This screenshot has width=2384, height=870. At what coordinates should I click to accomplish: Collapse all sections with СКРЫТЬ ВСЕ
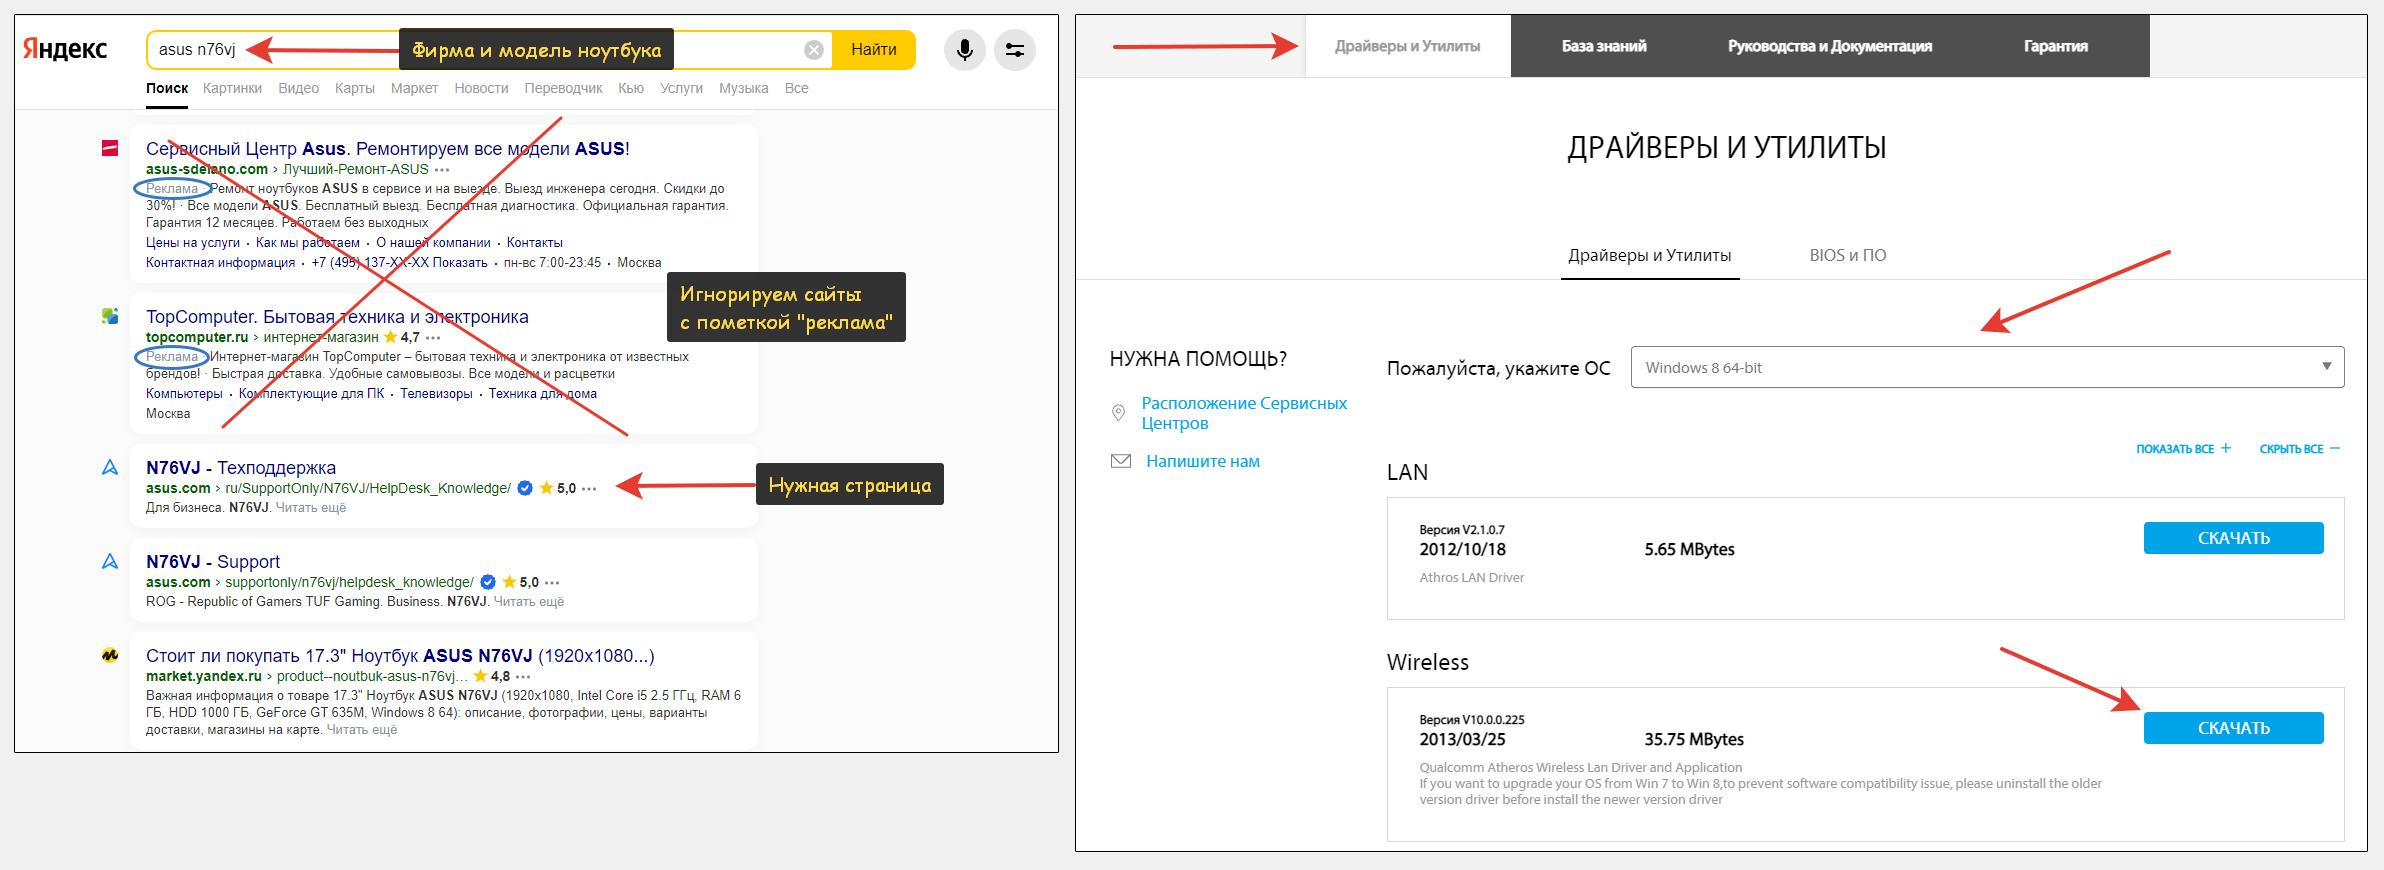pos(2299,449)
